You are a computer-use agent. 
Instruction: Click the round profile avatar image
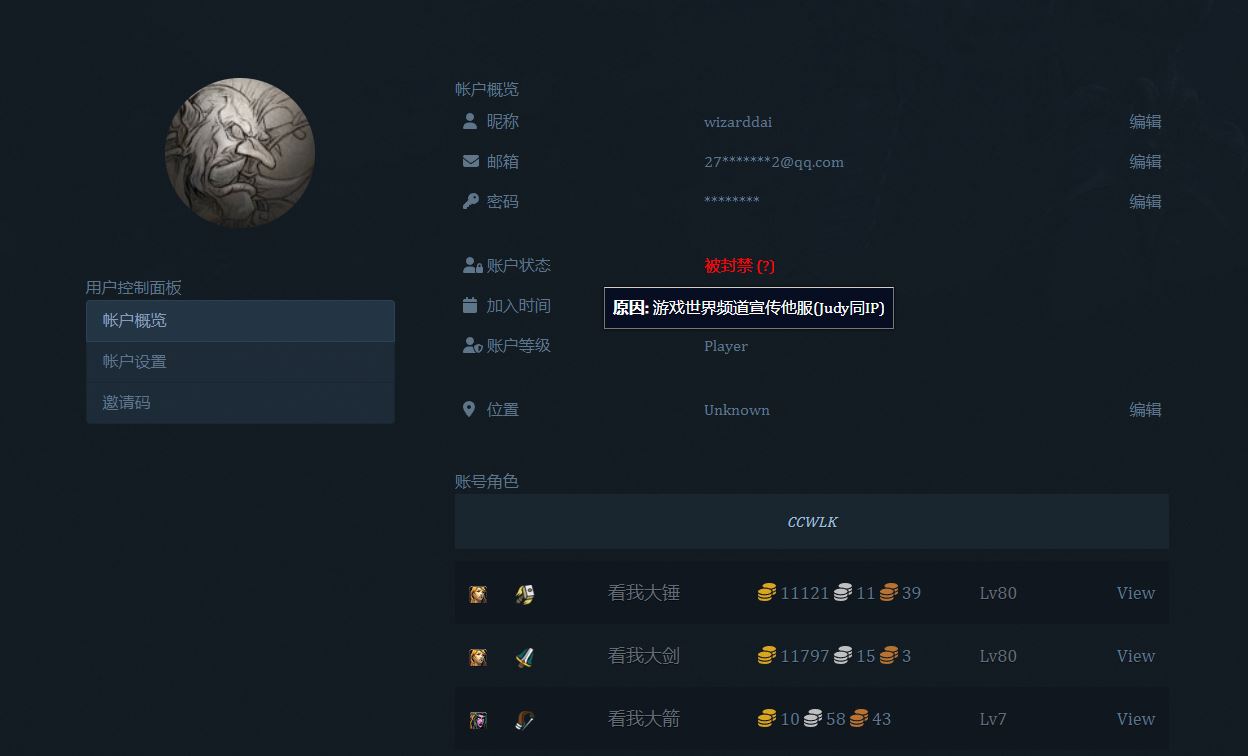point(240,153)
